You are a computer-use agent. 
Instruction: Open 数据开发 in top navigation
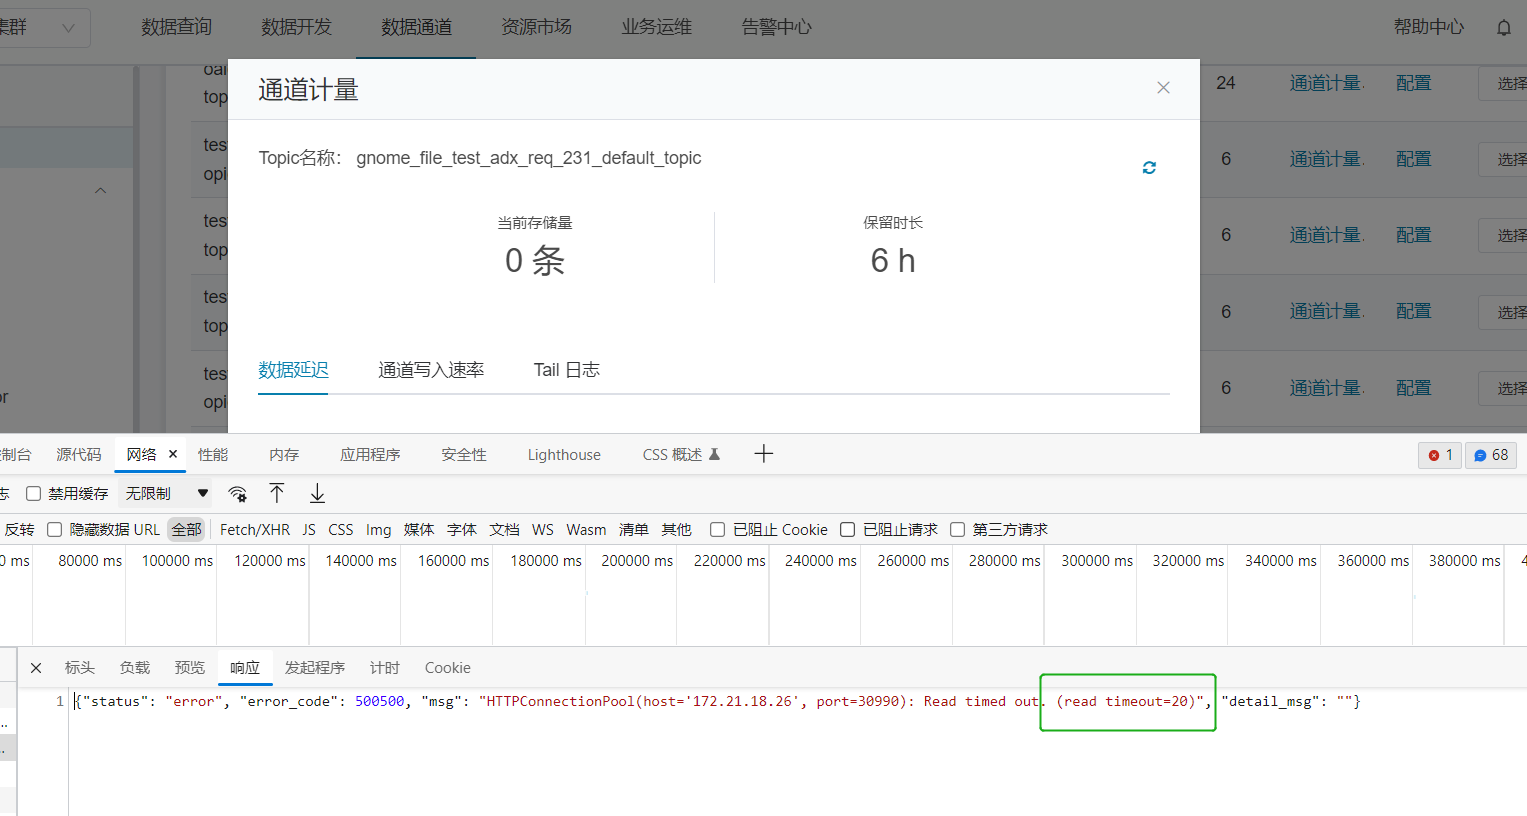click(x=296, y=27)
